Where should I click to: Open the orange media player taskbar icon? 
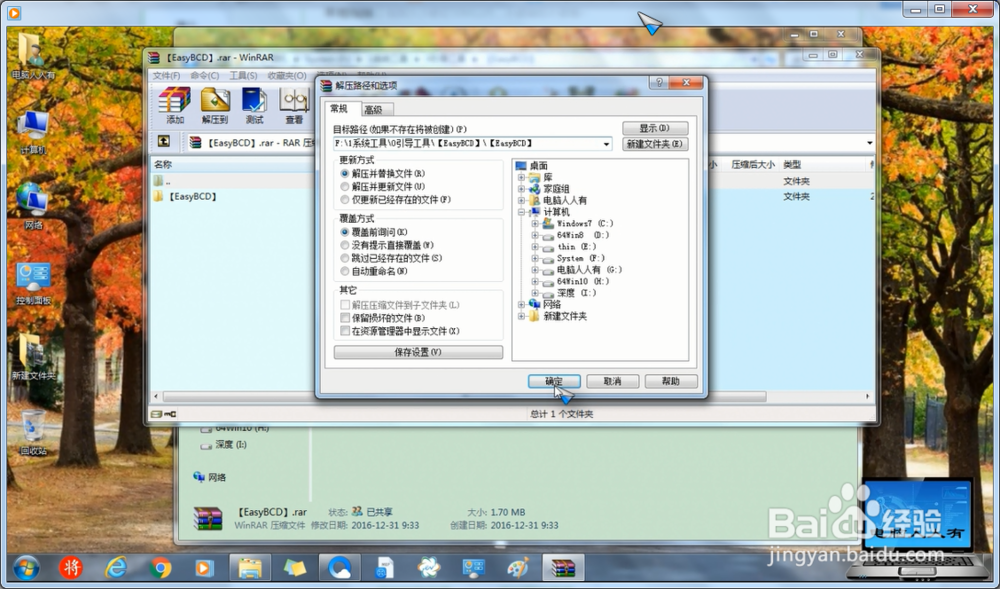(x=204, y=567)
